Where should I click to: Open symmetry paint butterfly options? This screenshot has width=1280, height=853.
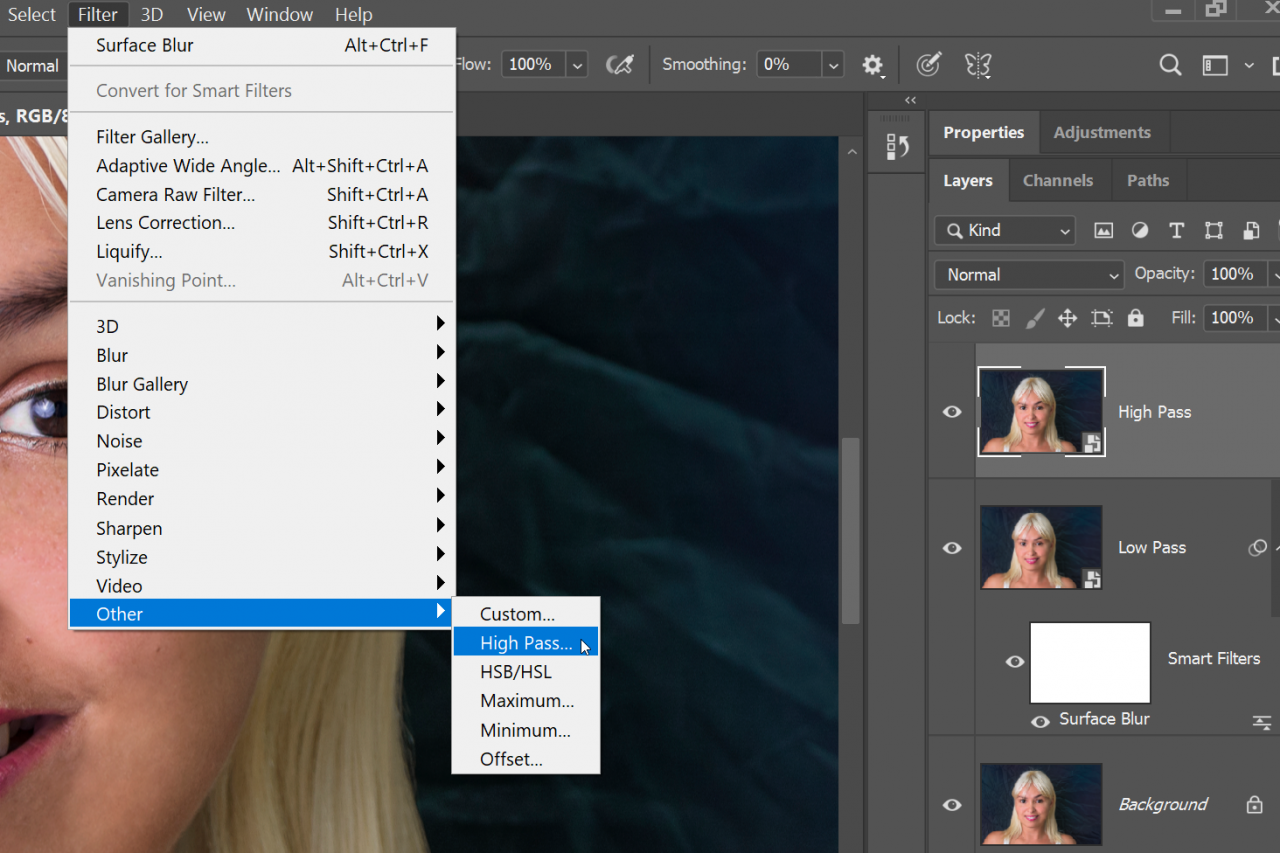978,65
